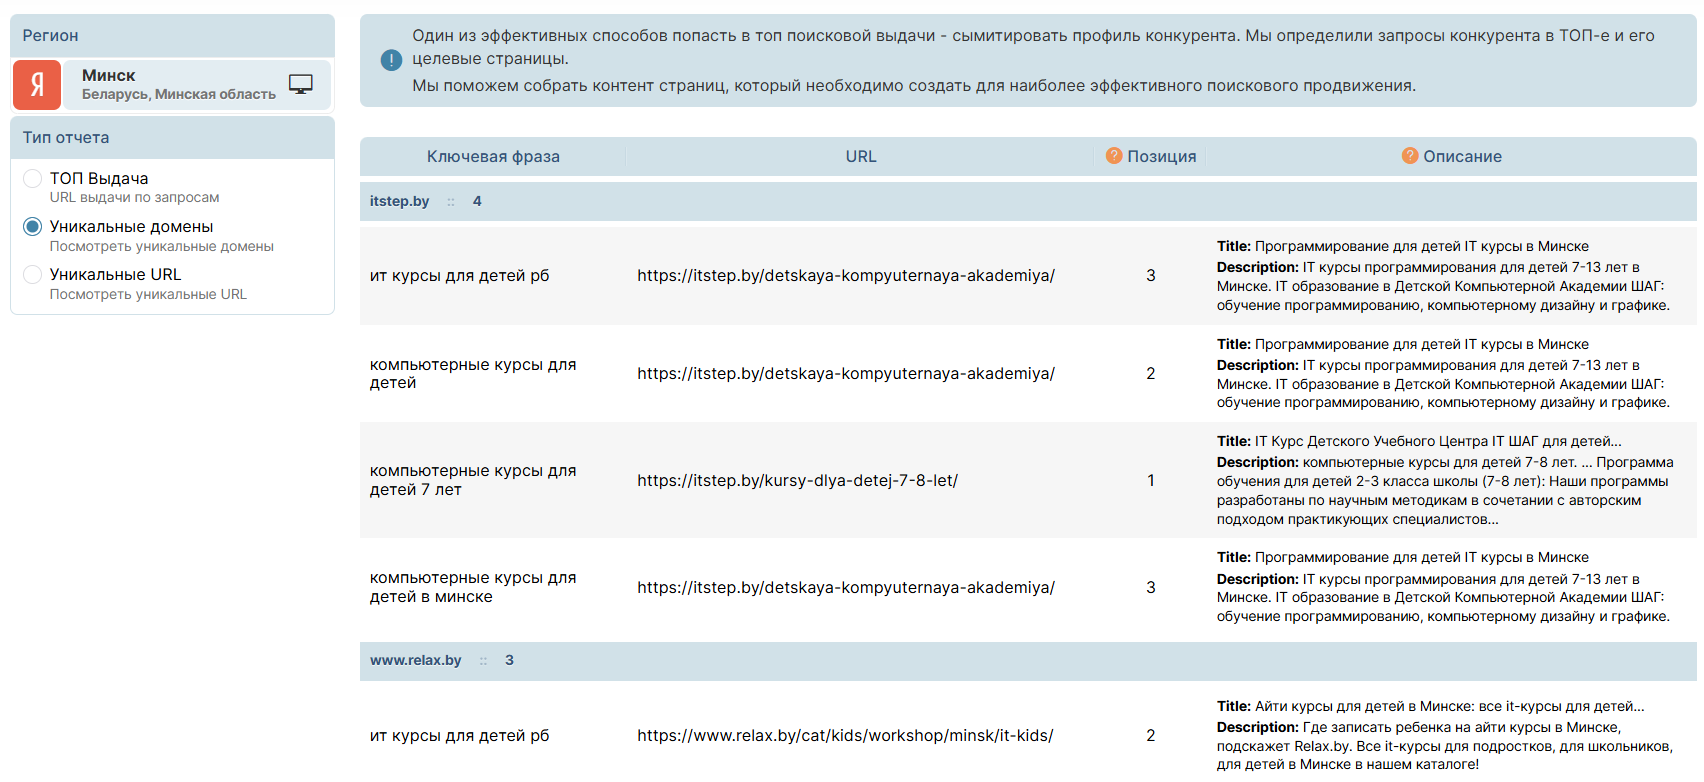Click 'URL выдачи по запросам' subtitle
1704x782 pixels.
[x=135, y=198]
